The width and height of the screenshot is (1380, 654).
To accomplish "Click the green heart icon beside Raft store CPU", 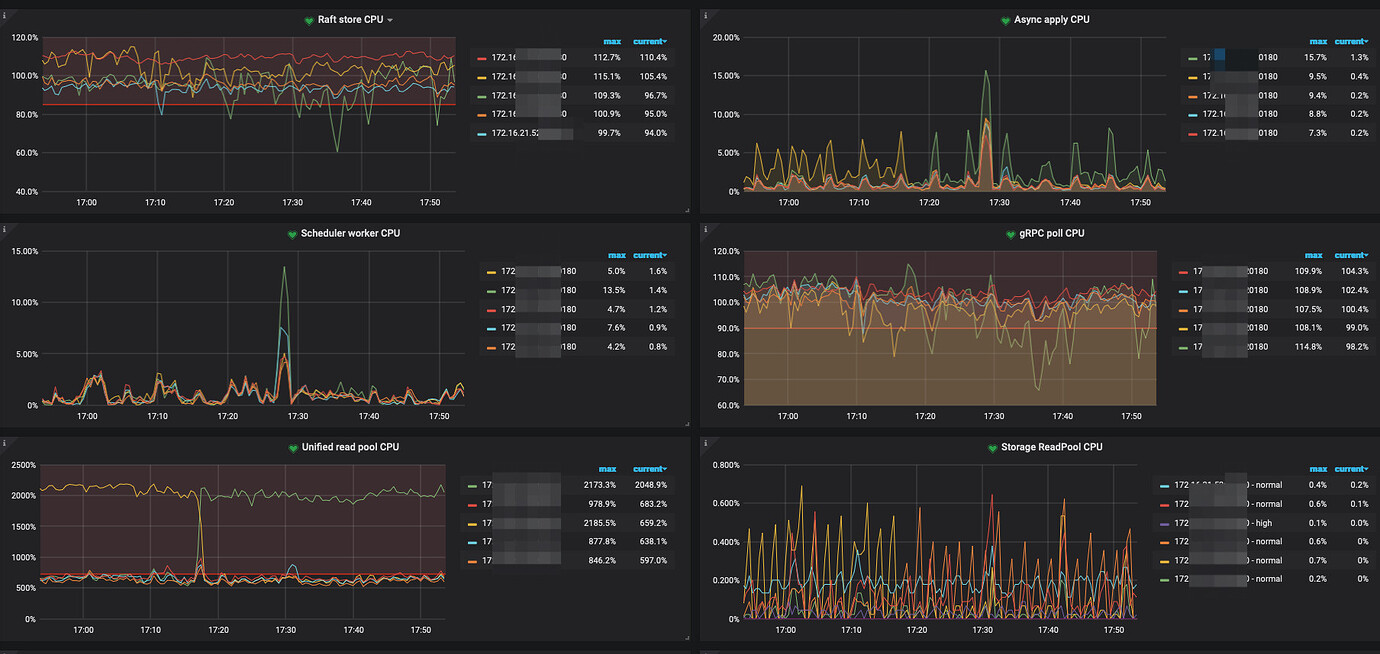I will point(308,19).
